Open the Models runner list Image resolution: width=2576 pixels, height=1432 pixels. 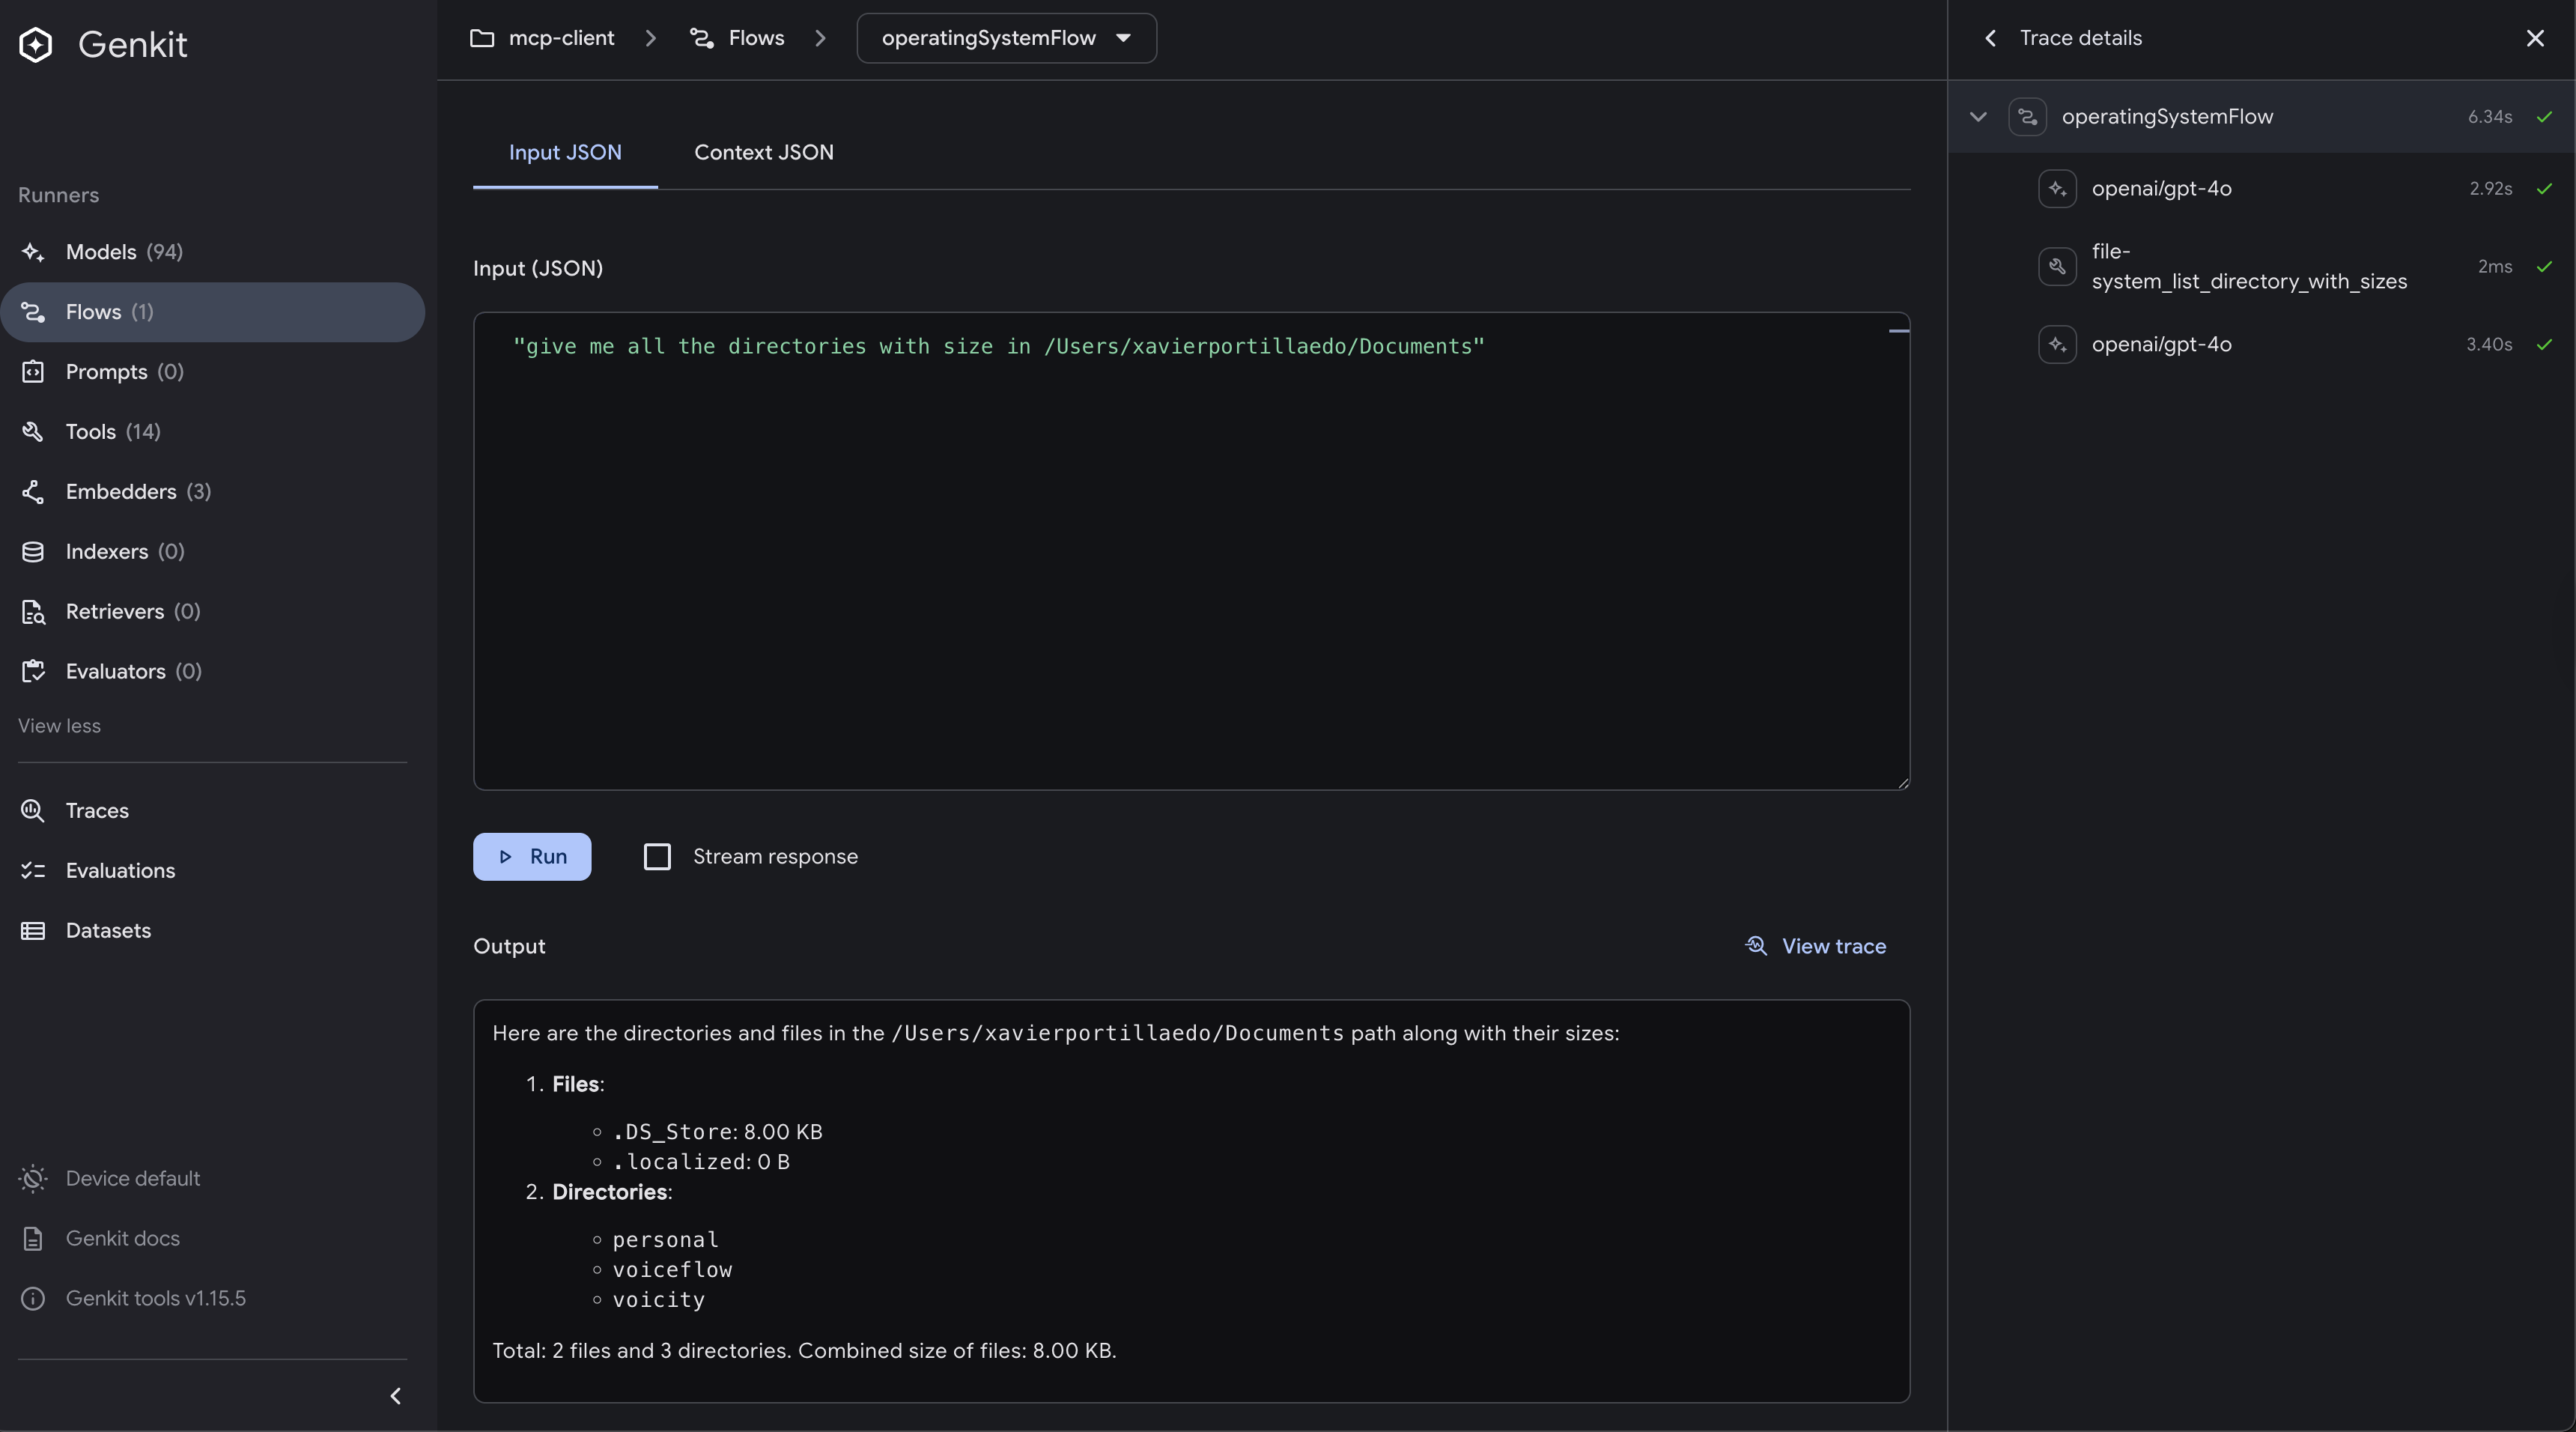point(212,252)
